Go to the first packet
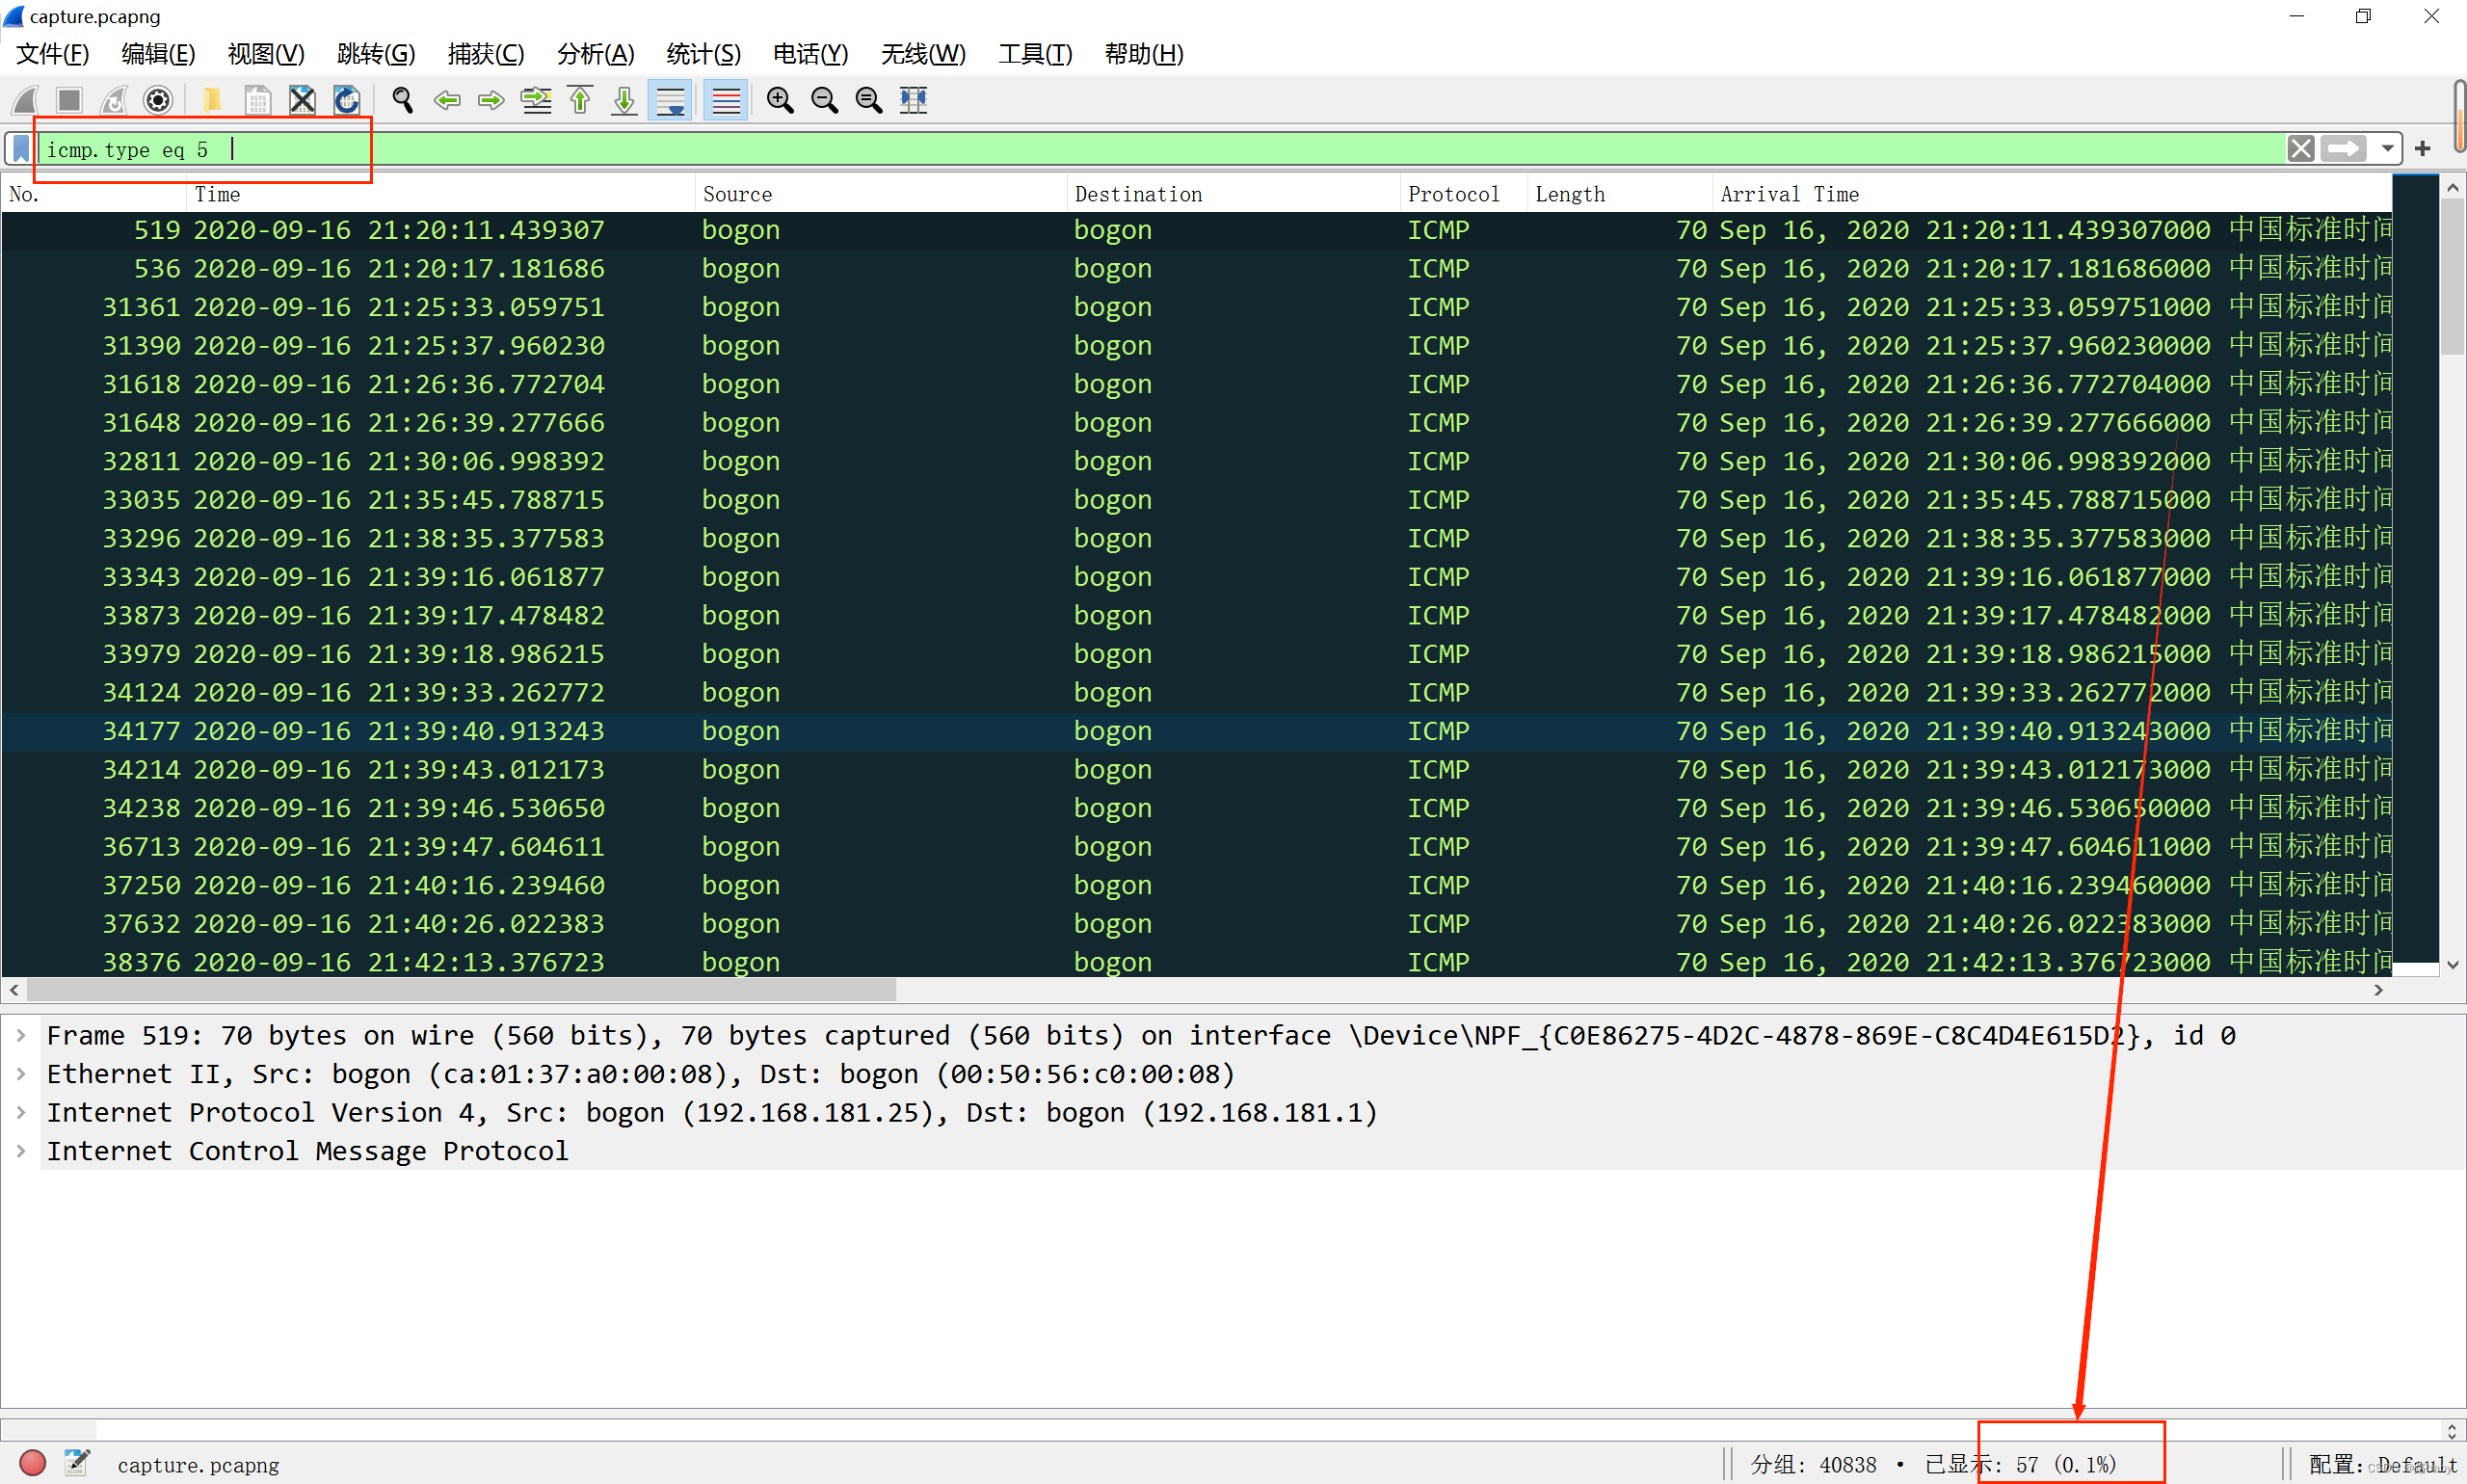This screenshot has height=1484, width=2467. pos(580,100)
